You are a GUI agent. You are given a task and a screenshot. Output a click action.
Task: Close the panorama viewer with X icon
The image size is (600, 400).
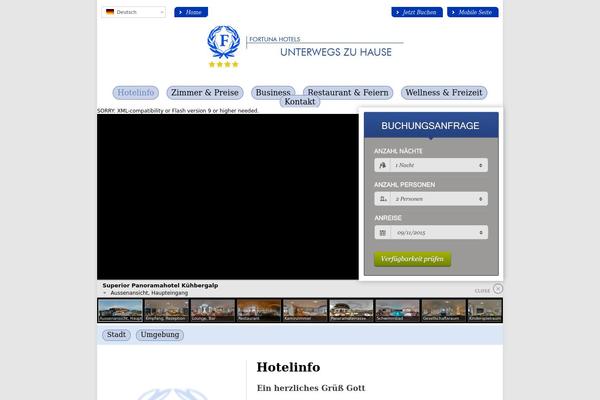pyautogui.click(x=498, y=288)
